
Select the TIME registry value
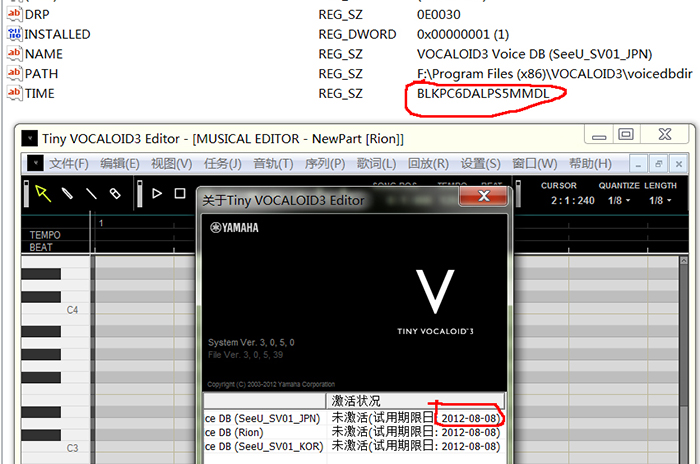40,93
